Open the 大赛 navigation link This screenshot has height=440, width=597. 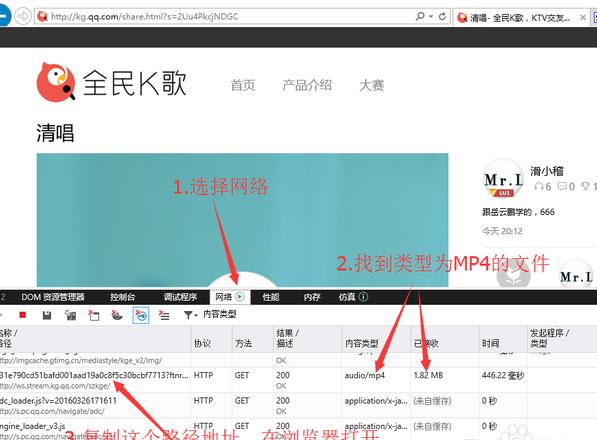(x=372, y=85)
